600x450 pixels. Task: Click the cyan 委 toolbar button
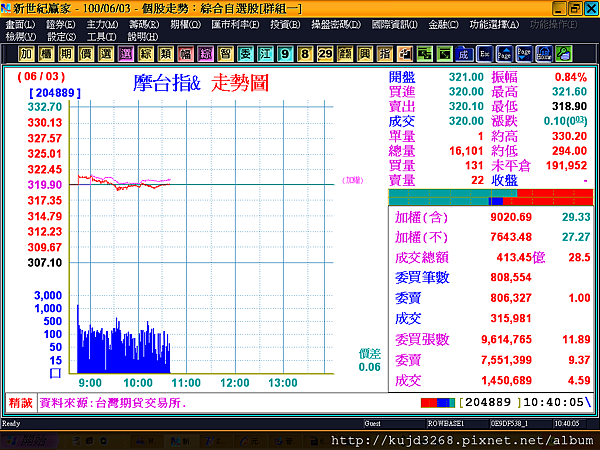(245, 54)
